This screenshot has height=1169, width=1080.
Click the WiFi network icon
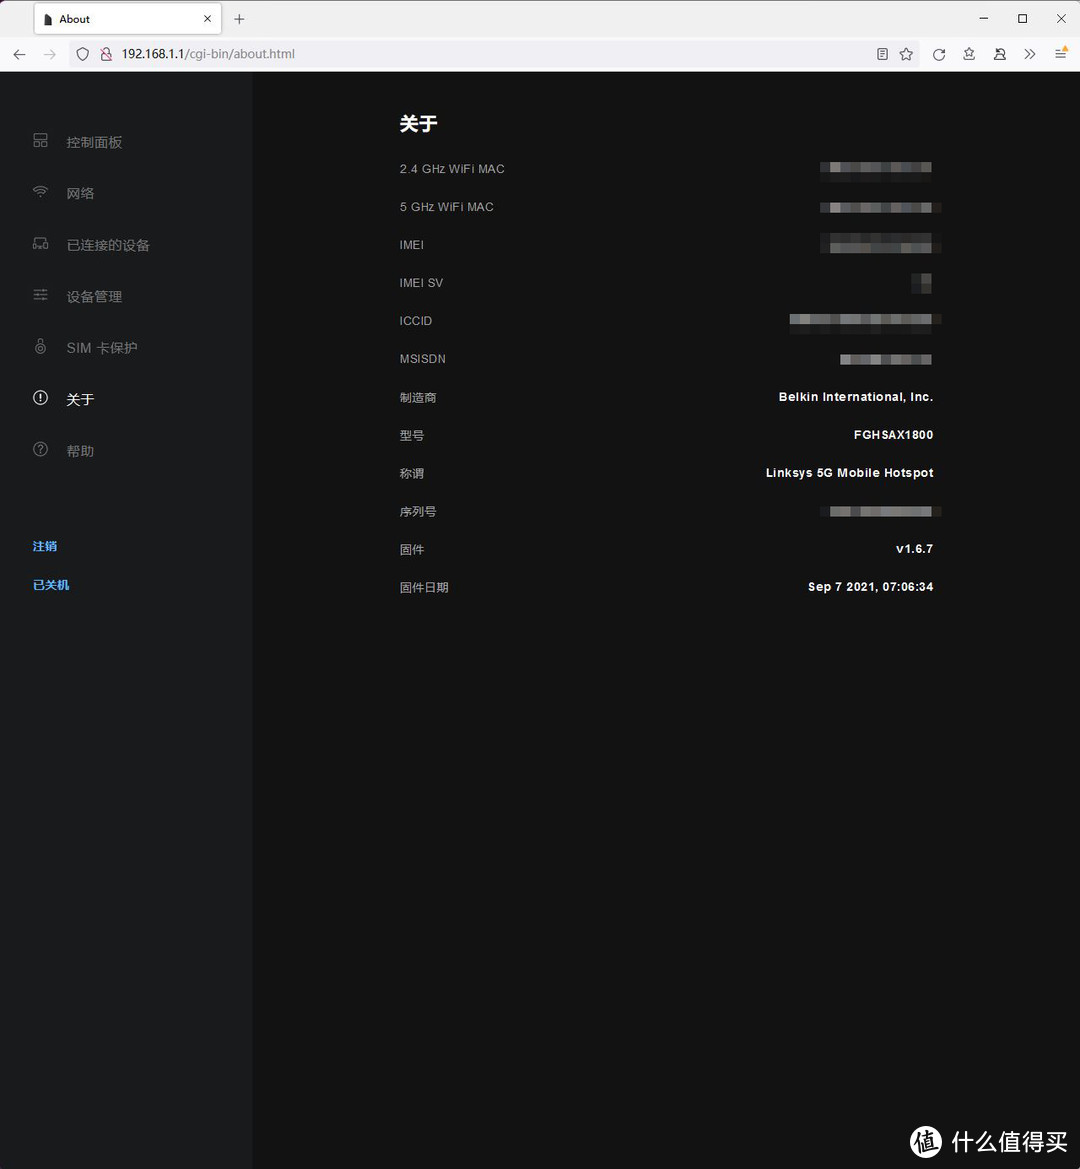pyautogui.click(x=40, y=192)
